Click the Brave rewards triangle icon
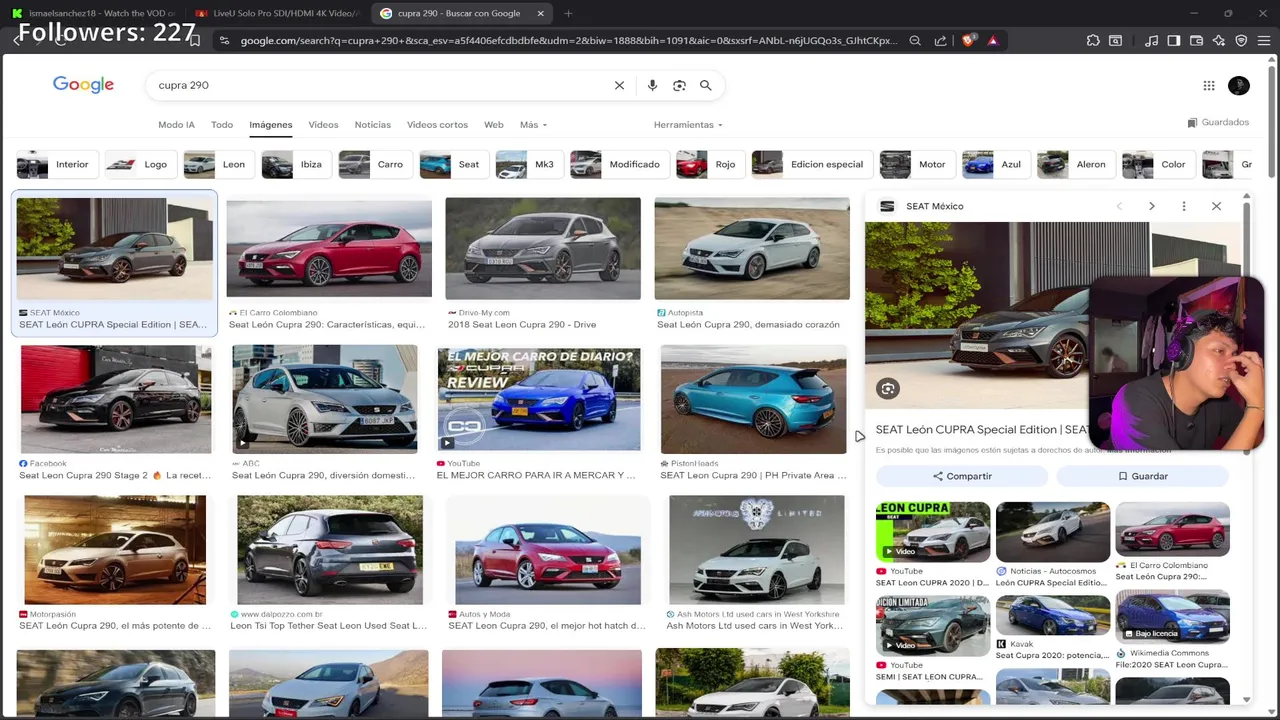Viewport: 1280px width, 720px height. [992, 41]
